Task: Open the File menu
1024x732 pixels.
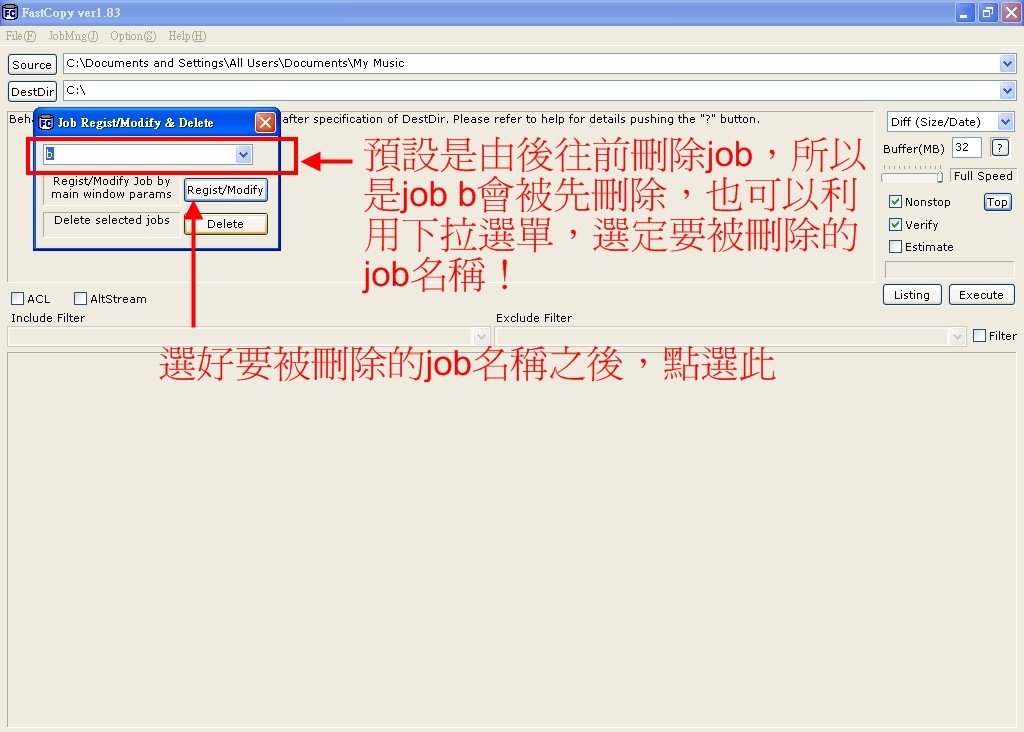Action: click(21, 36)
